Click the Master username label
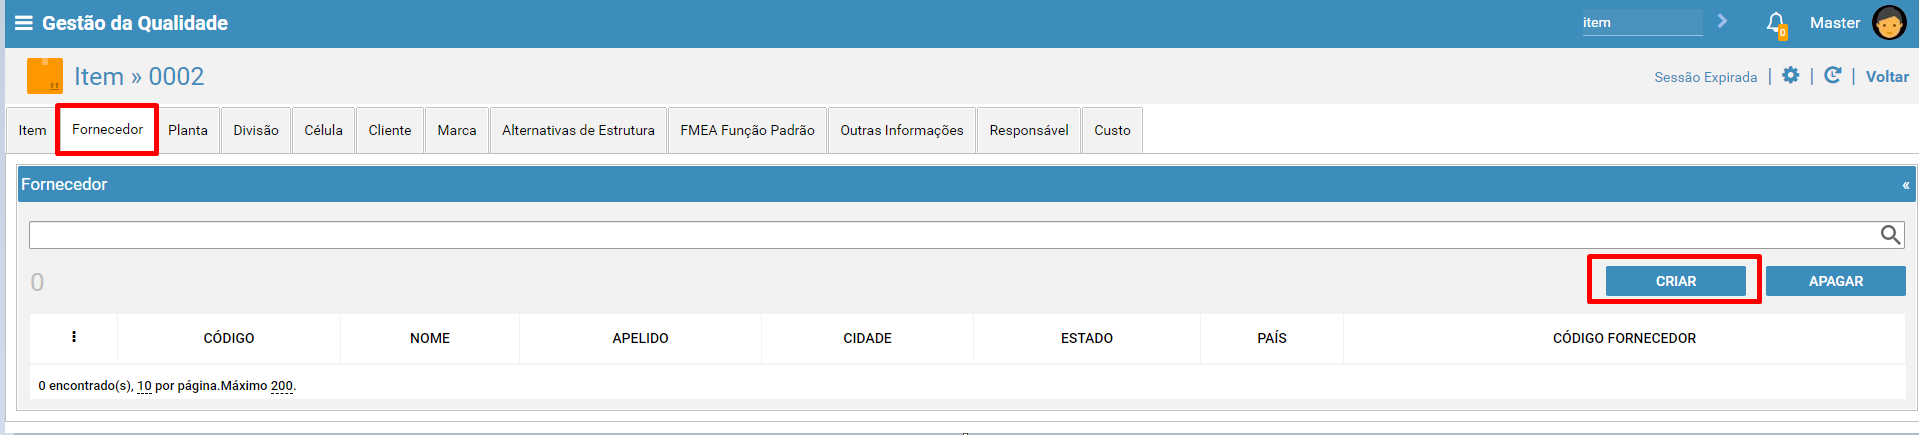1919x435 pixels. pyautogui.click(x=1835, y=22)
